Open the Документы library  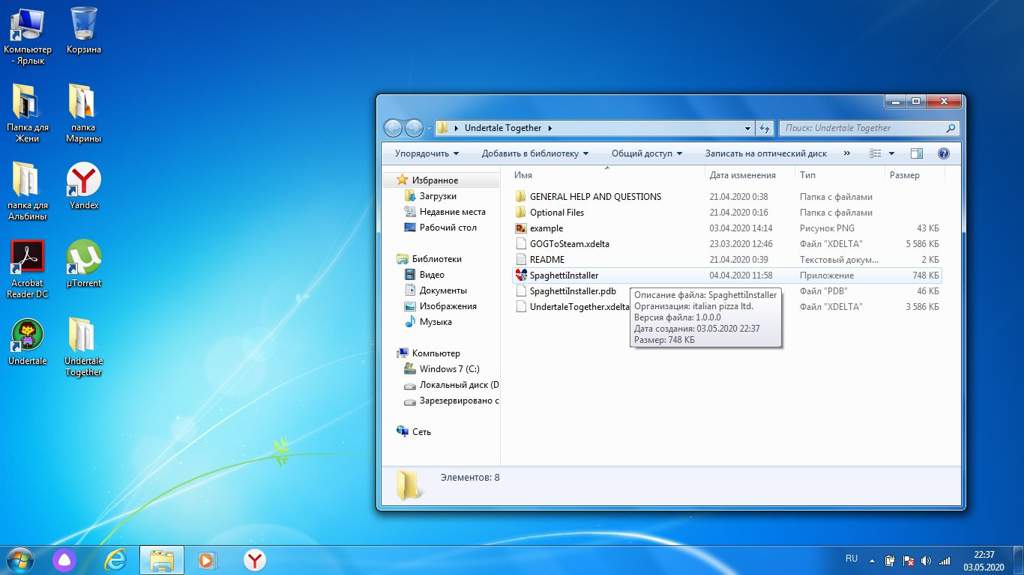[x=443, y=290]
